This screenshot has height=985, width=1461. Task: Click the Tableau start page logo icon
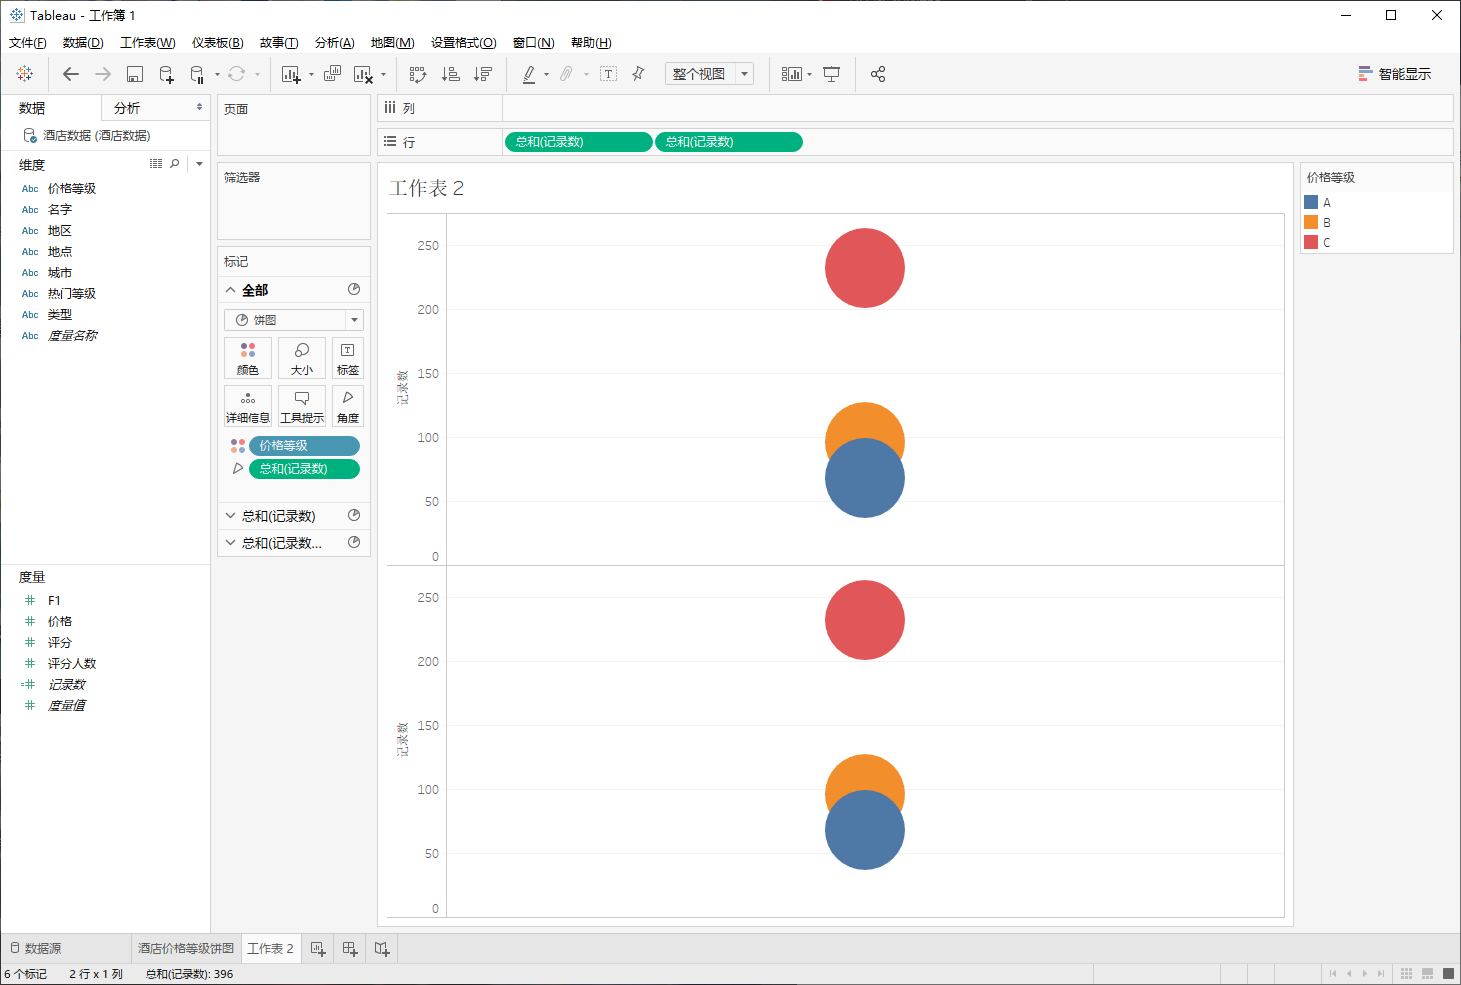25,74
